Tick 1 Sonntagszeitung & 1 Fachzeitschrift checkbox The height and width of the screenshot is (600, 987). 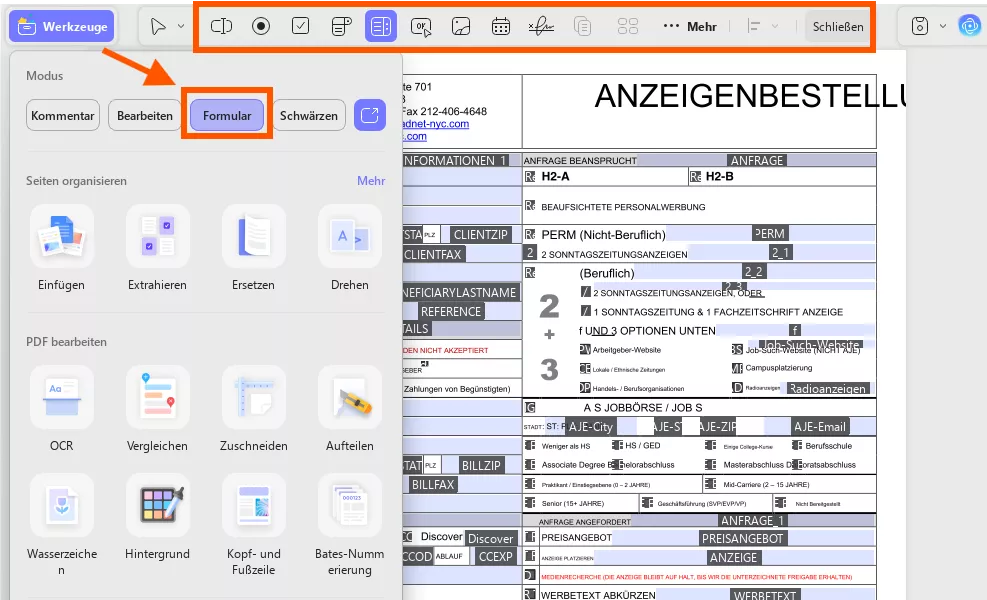[x=585, y=311]
